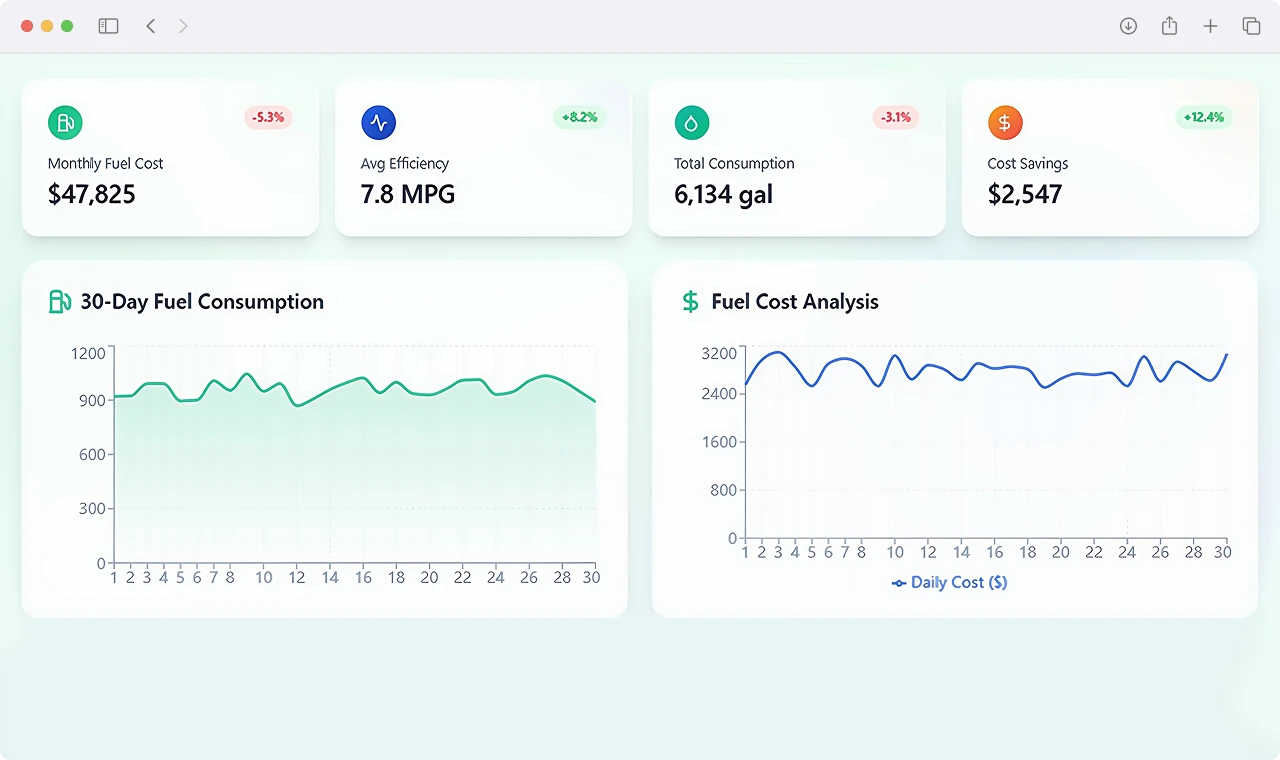Click the share icon in toolbar
This screenshot has height=760, width=1280.
[x=1169, y=26]
